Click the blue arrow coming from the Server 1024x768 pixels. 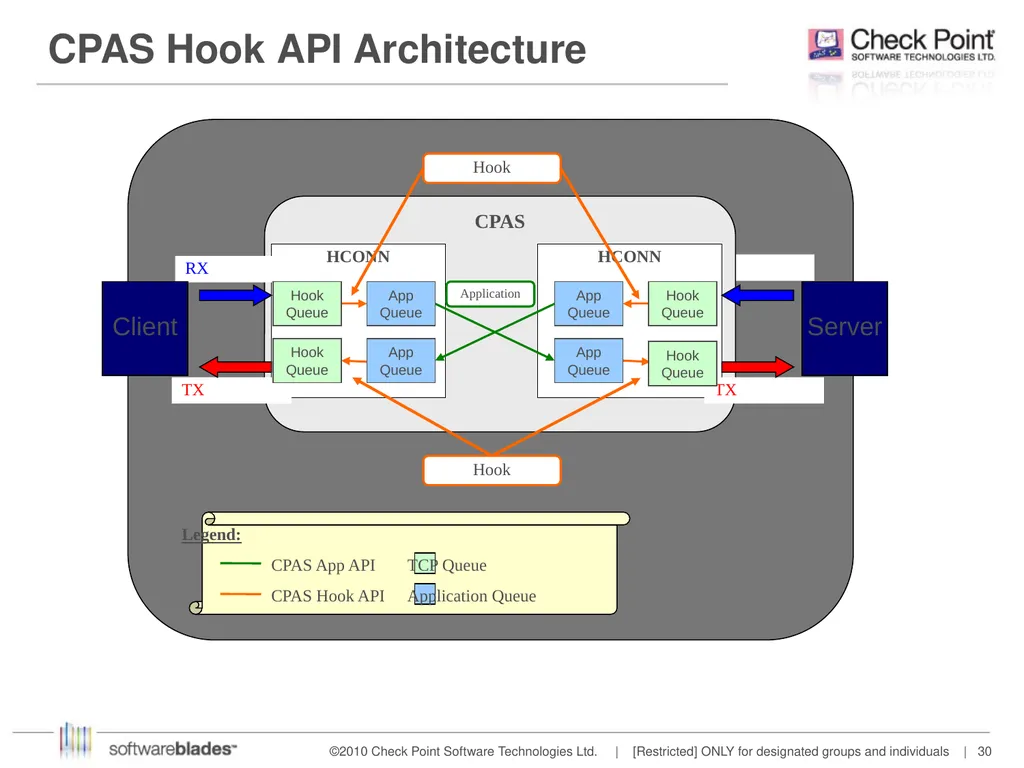pyautogui.click(x=758, y=295)
